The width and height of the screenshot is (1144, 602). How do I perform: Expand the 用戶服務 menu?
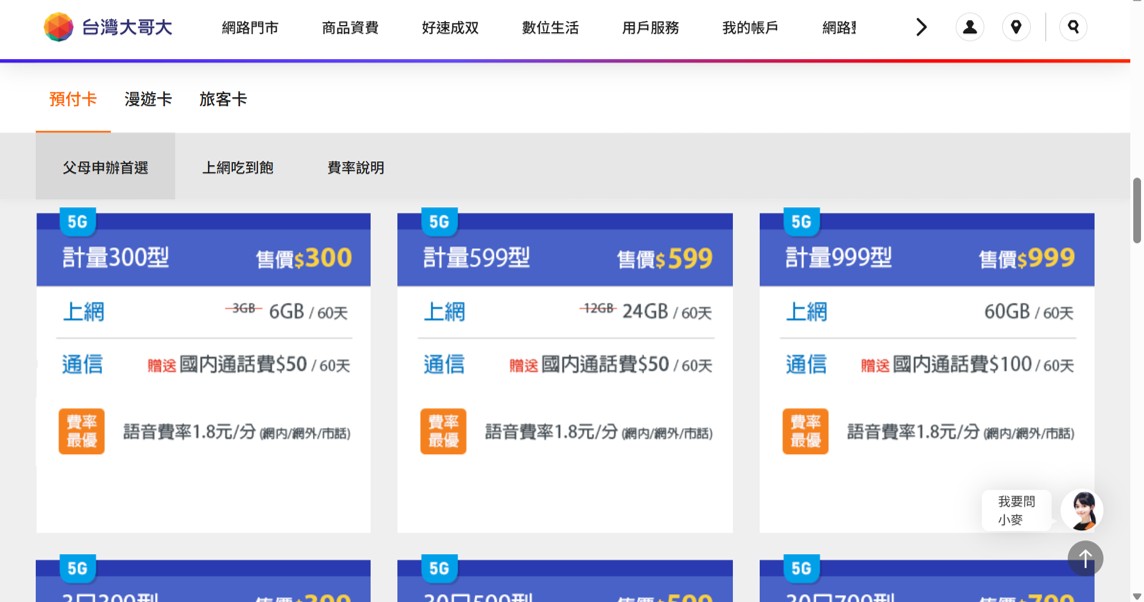650,28
